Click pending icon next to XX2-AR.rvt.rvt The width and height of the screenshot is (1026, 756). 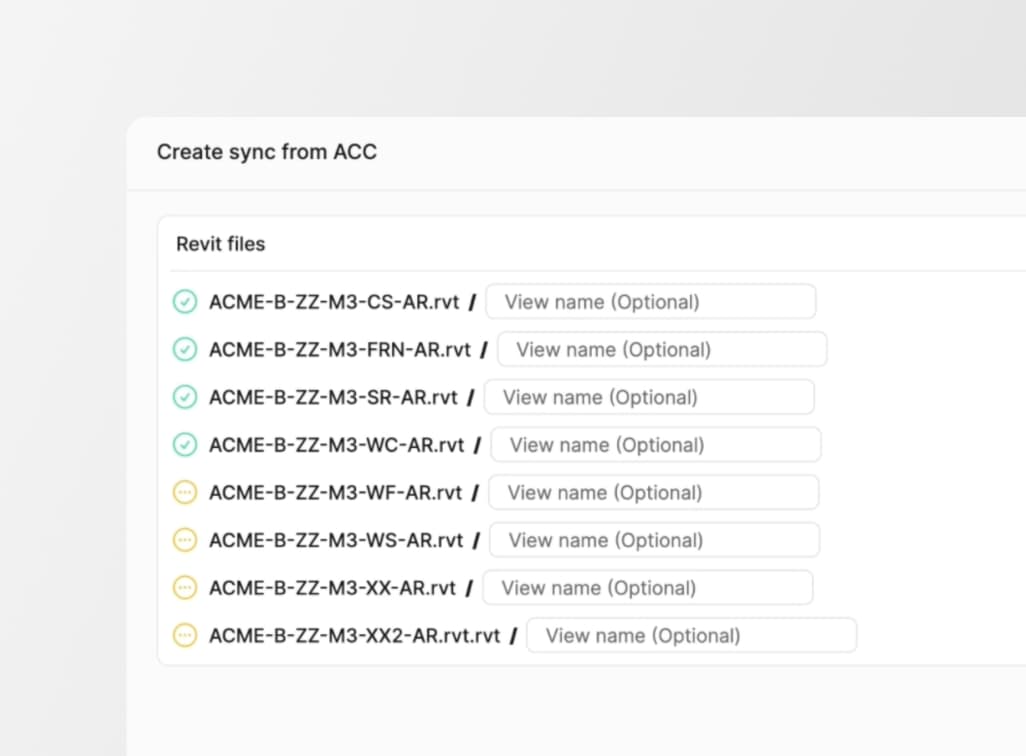click(185, 635)
